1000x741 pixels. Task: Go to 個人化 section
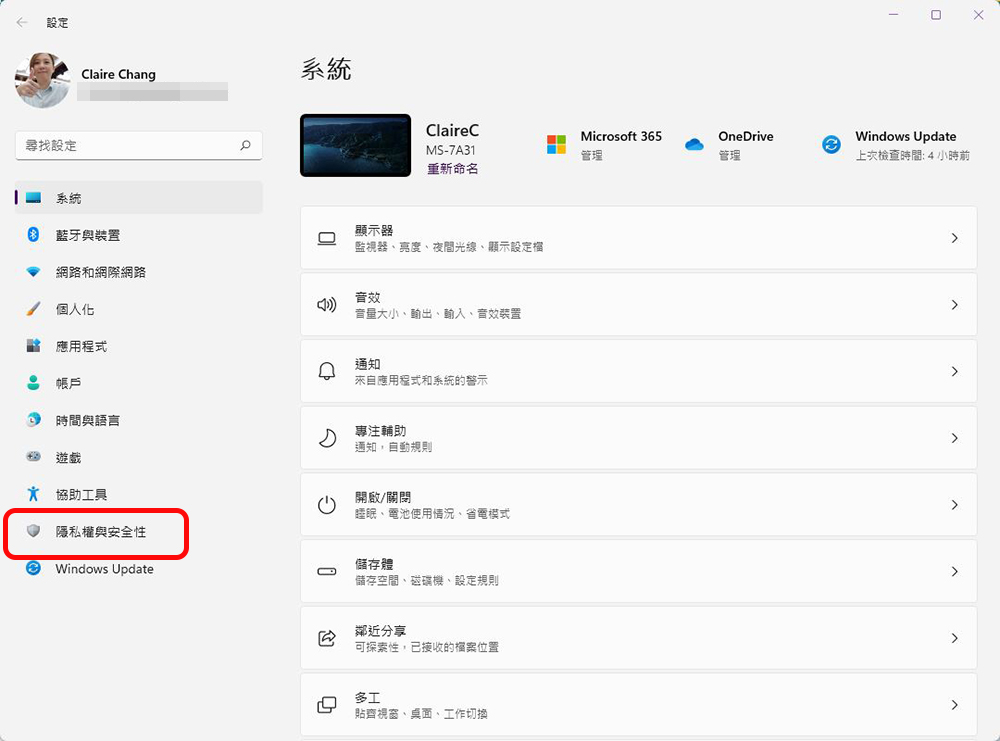point(138,309)
